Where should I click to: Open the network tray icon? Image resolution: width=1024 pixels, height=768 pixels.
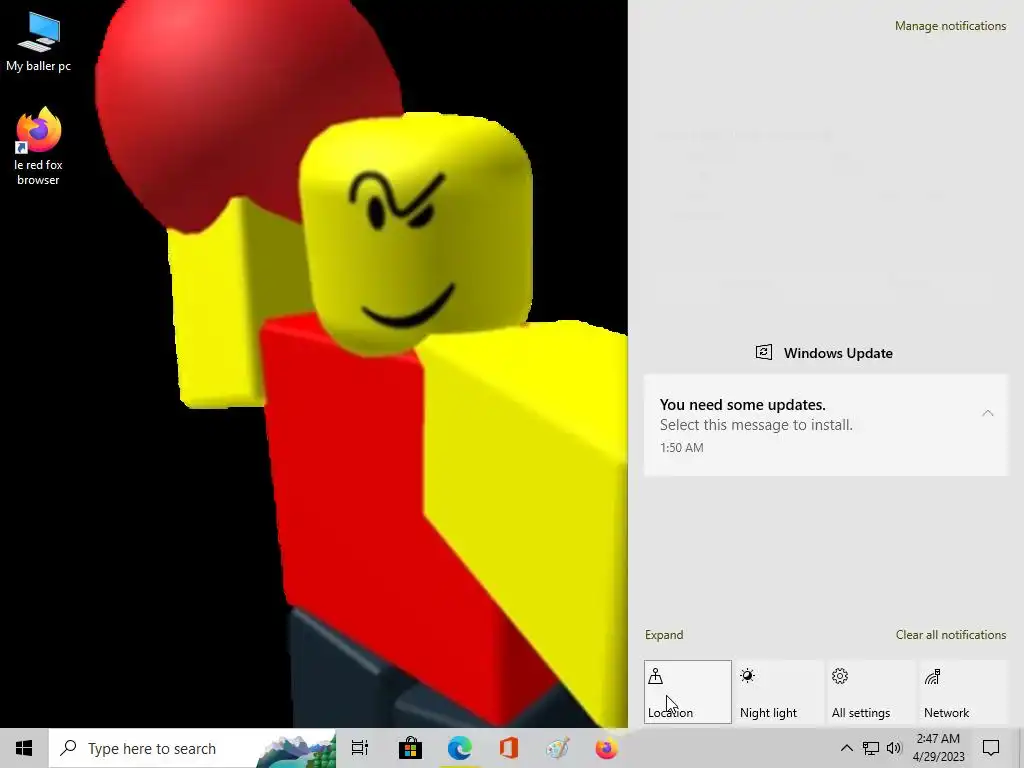pyautogui.click(x=871, y=748)
